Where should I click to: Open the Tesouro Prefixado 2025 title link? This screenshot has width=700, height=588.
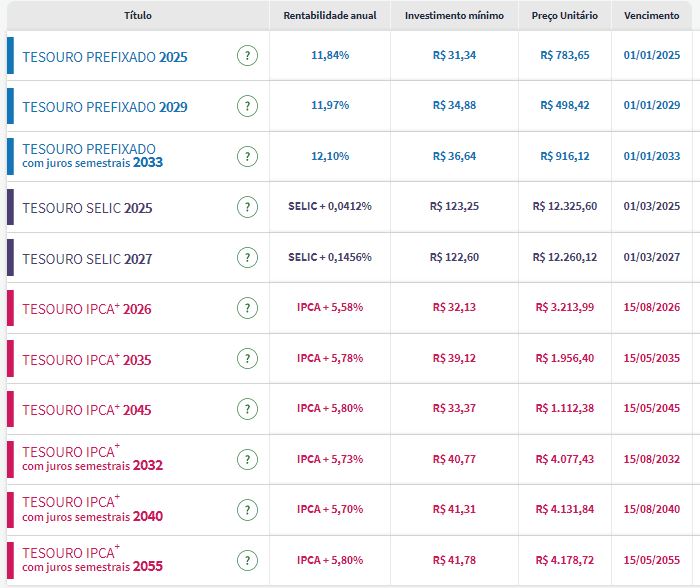tap(104, 57)
